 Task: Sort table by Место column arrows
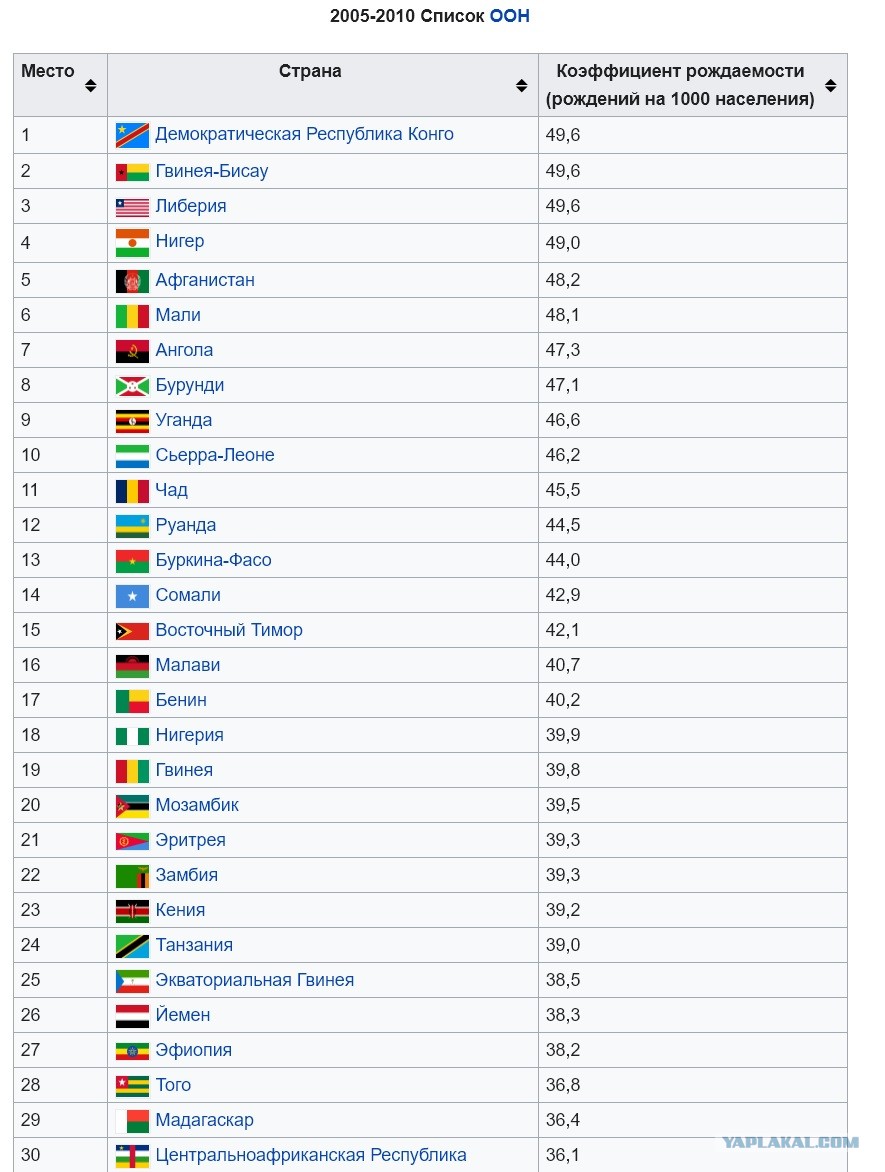click(90, 85)
